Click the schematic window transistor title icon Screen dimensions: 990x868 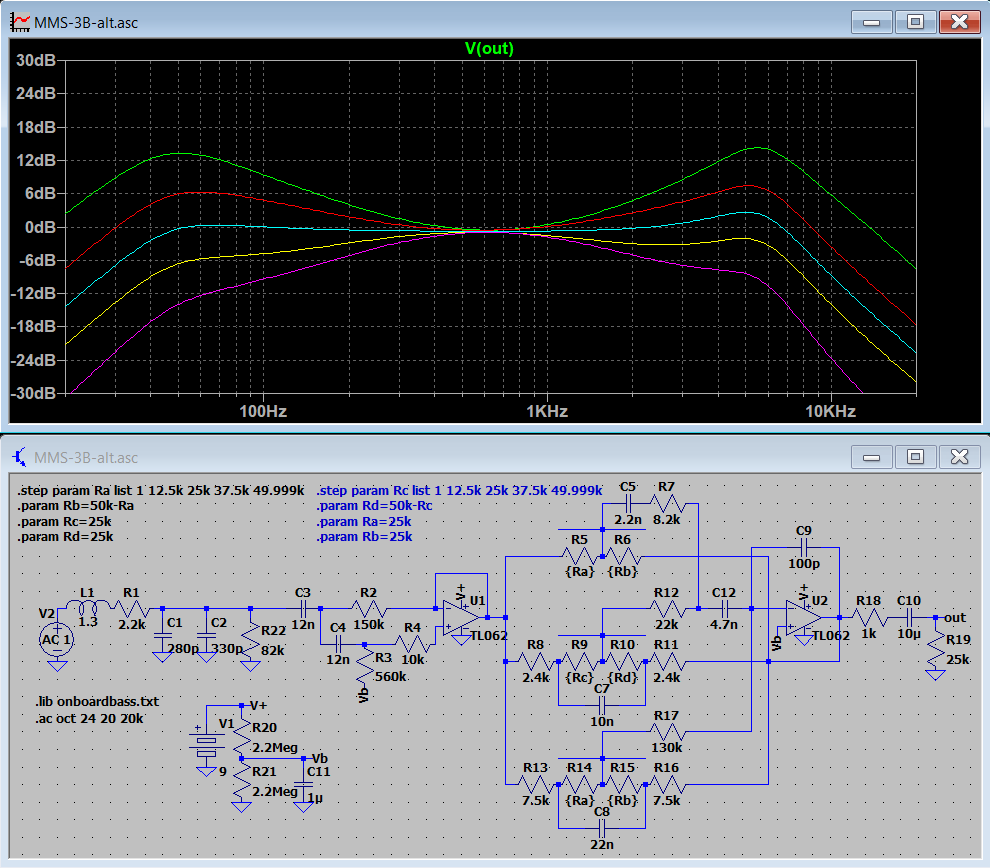tap(20, 457)
